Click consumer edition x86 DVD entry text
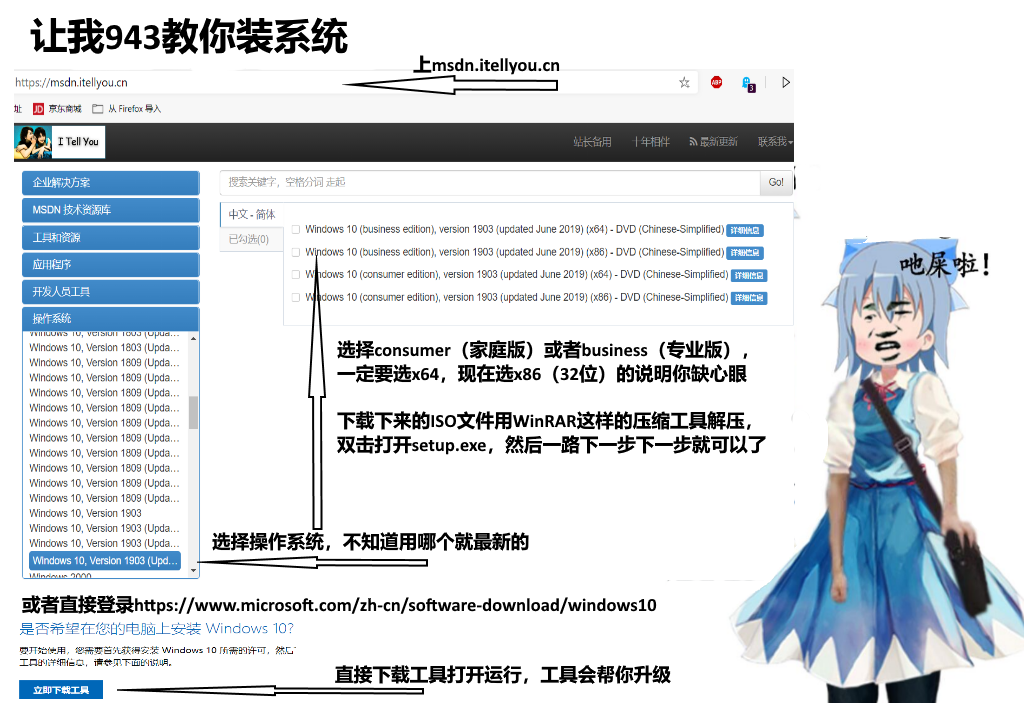The height and width of the screenshot is (703, 1024). coord(517,297)
